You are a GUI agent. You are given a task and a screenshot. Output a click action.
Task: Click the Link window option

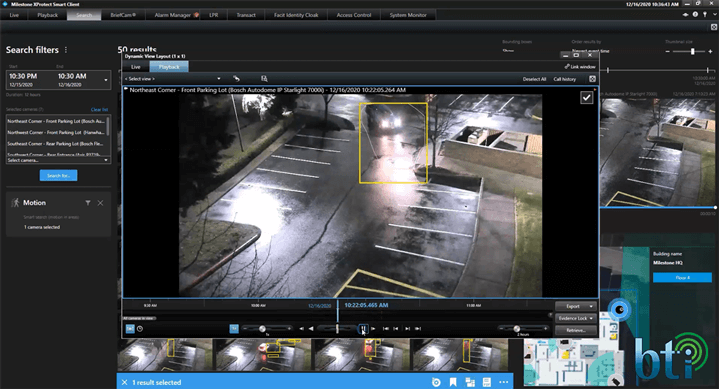(x=580, y=67)
